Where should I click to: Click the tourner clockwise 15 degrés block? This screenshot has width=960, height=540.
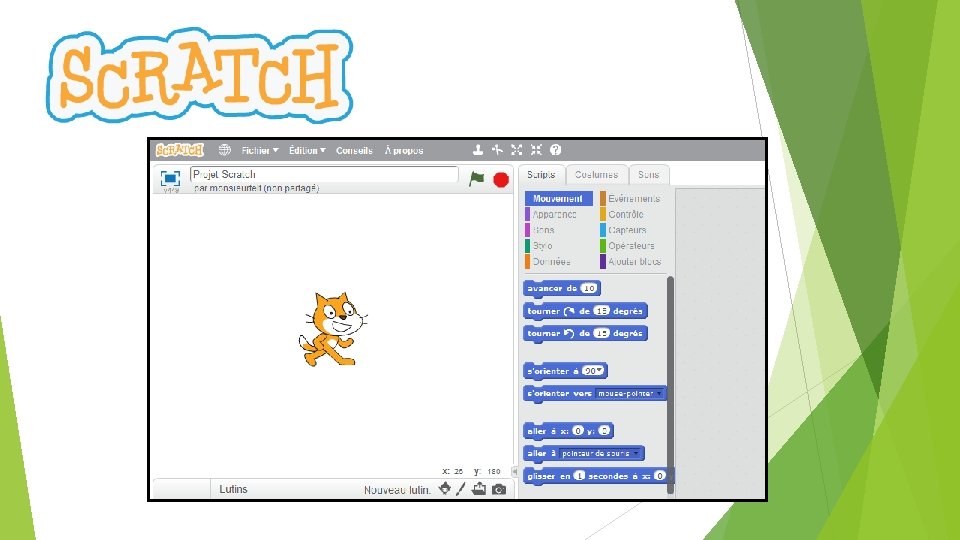(585, 311)
